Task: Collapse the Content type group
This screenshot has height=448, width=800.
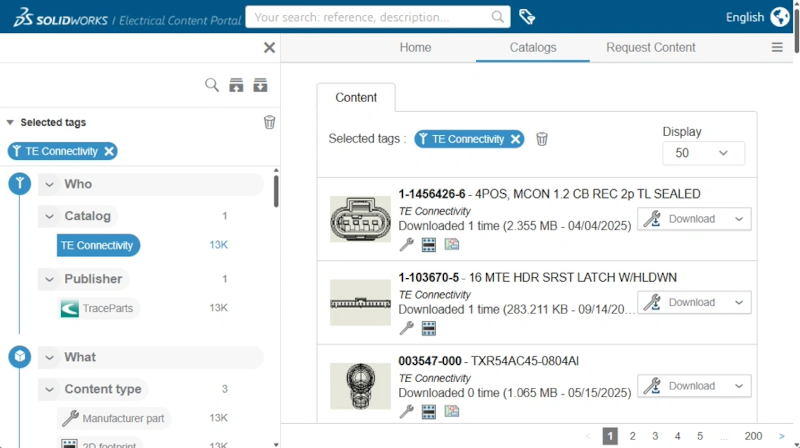Action: 50,389
